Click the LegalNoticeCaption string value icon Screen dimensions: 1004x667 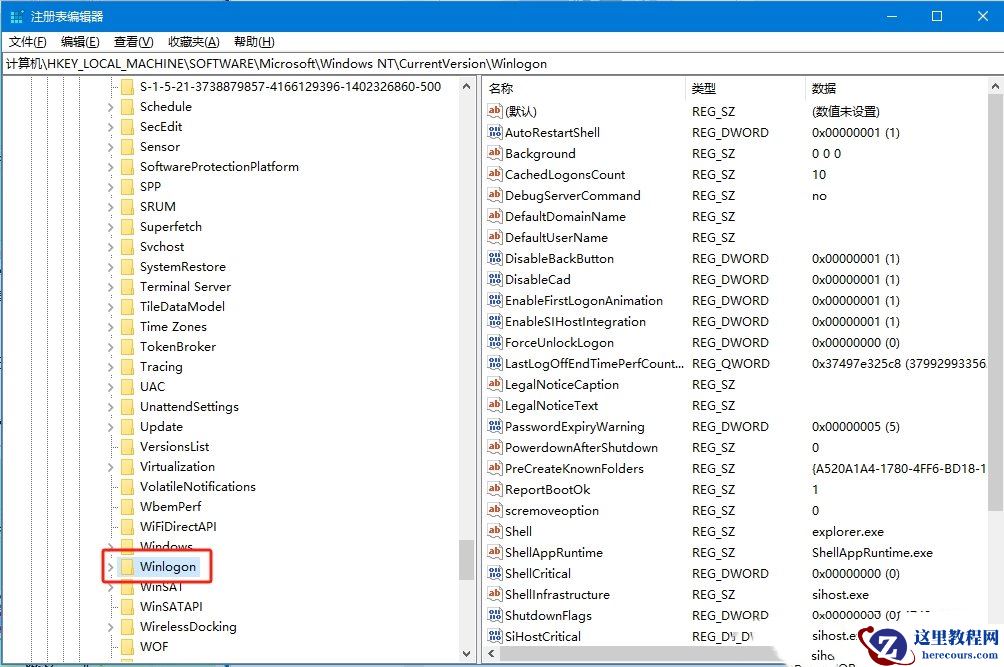pyautogui.click(x=494, y=384)
